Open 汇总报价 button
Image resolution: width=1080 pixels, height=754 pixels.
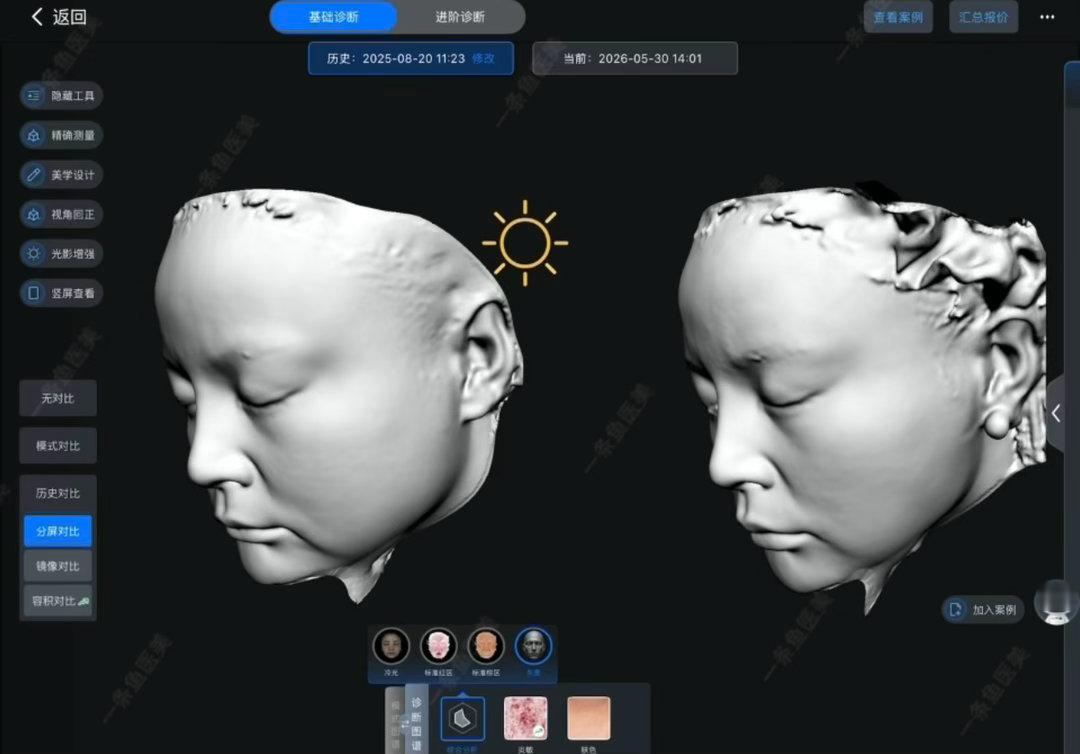click(x=984, y=17)
